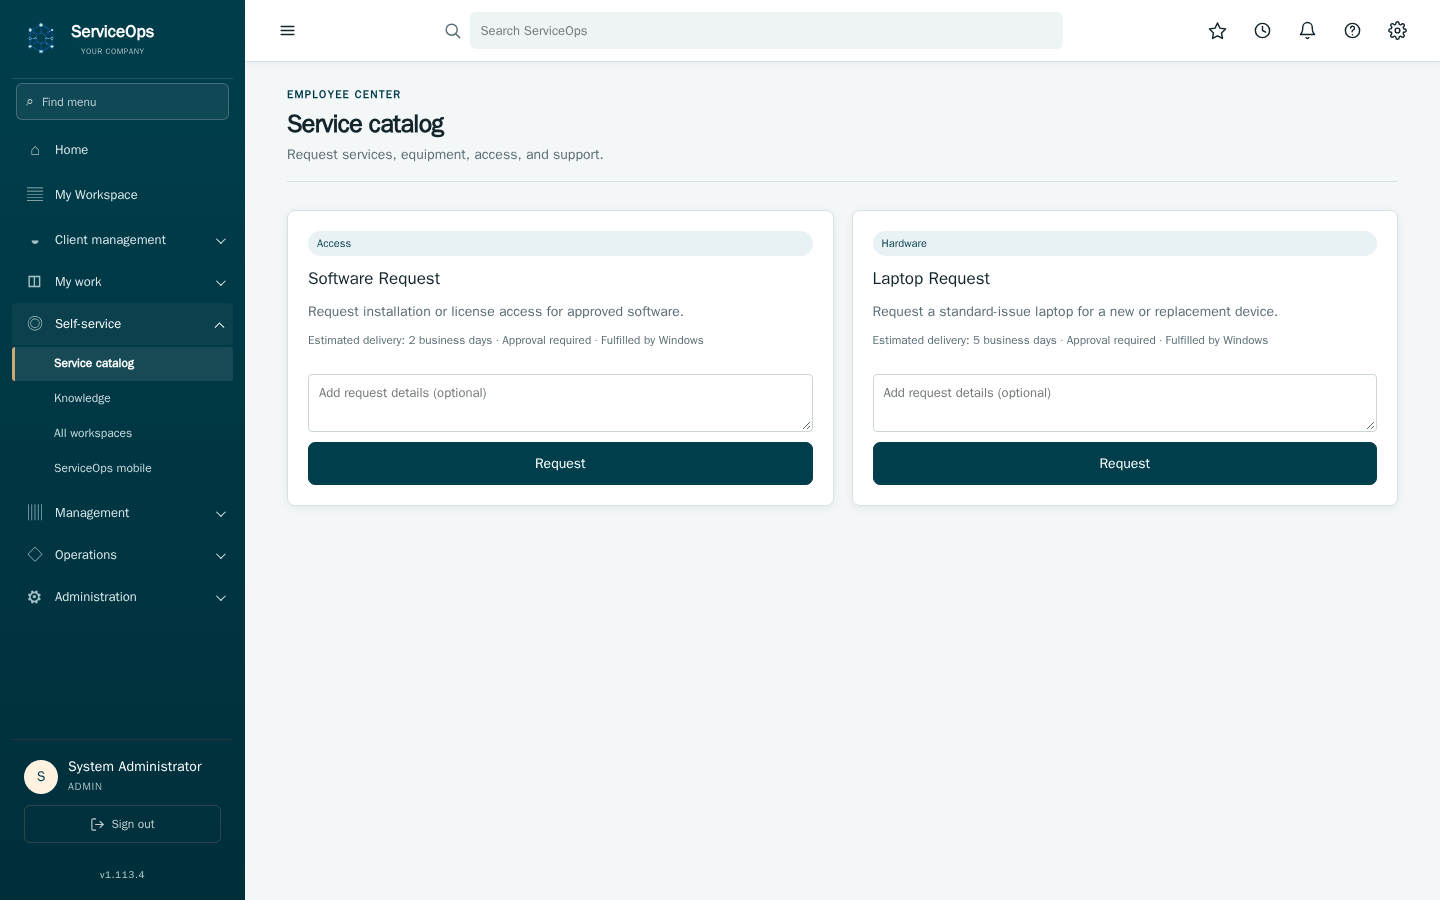This screenshot has width=1440, height=900.
Task: Open history clock icon
Action: point(1262,31)
